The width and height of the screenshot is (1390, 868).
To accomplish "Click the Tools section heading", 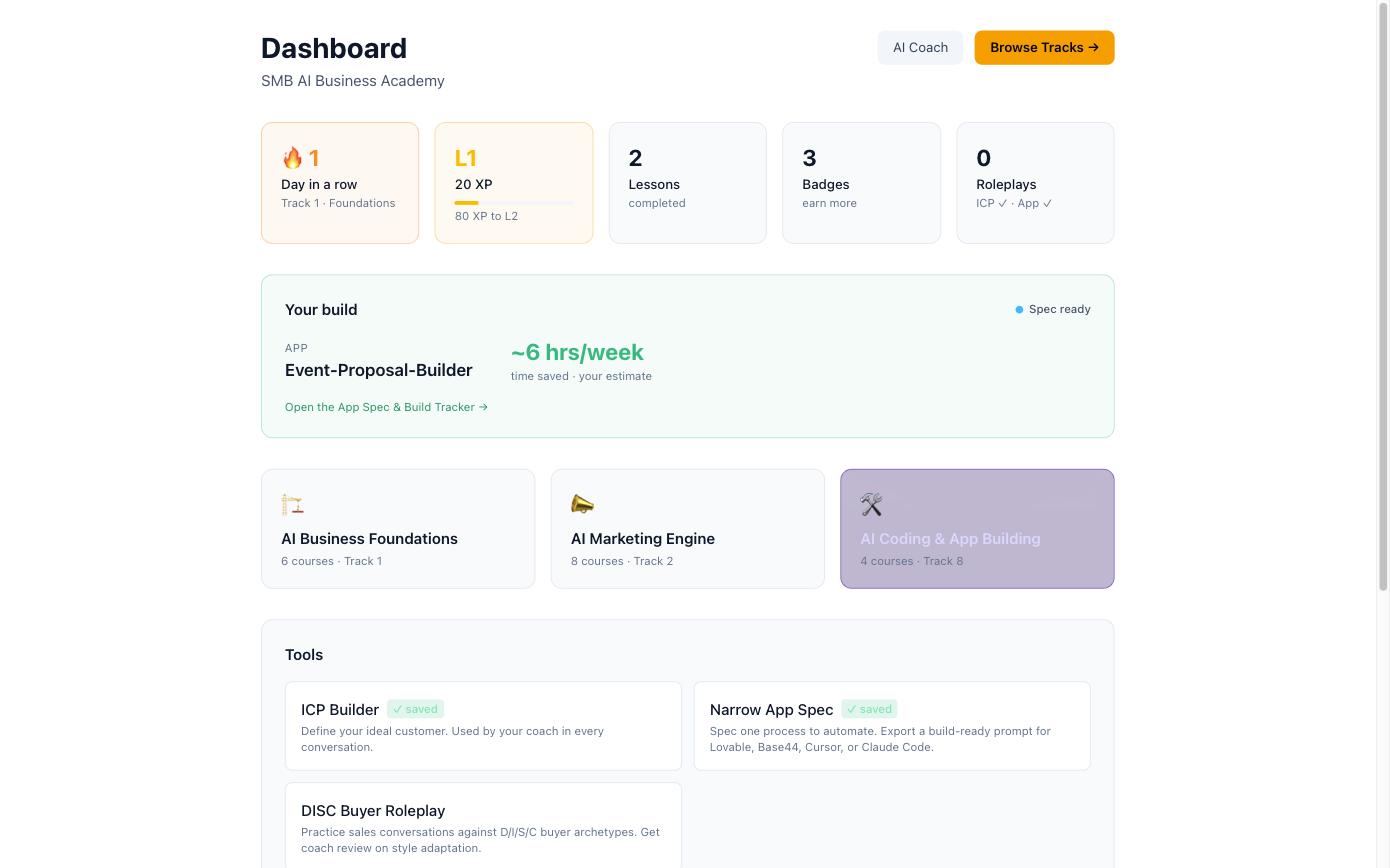I will tap(304, 655).
